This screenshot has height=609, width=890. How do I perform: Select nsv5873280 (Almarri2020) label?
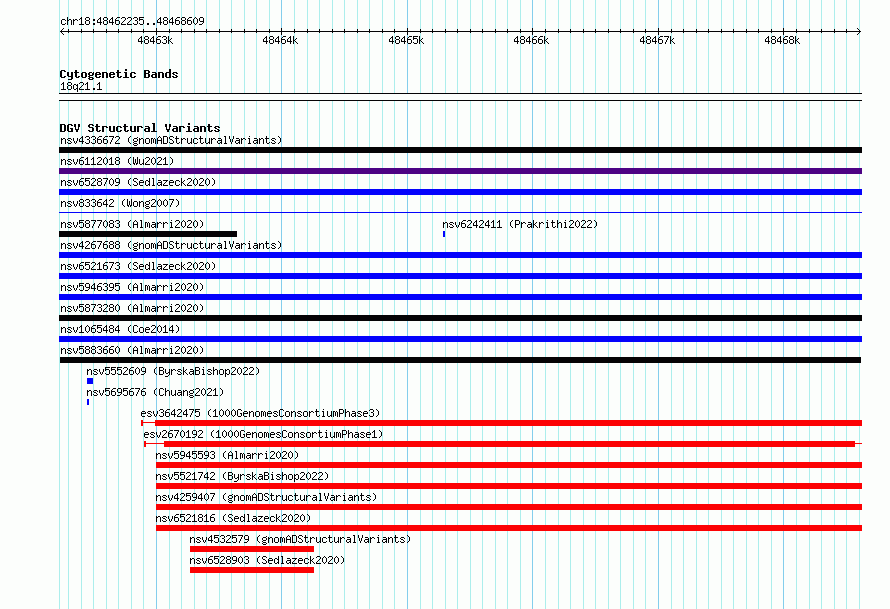(x=132, y=308)
